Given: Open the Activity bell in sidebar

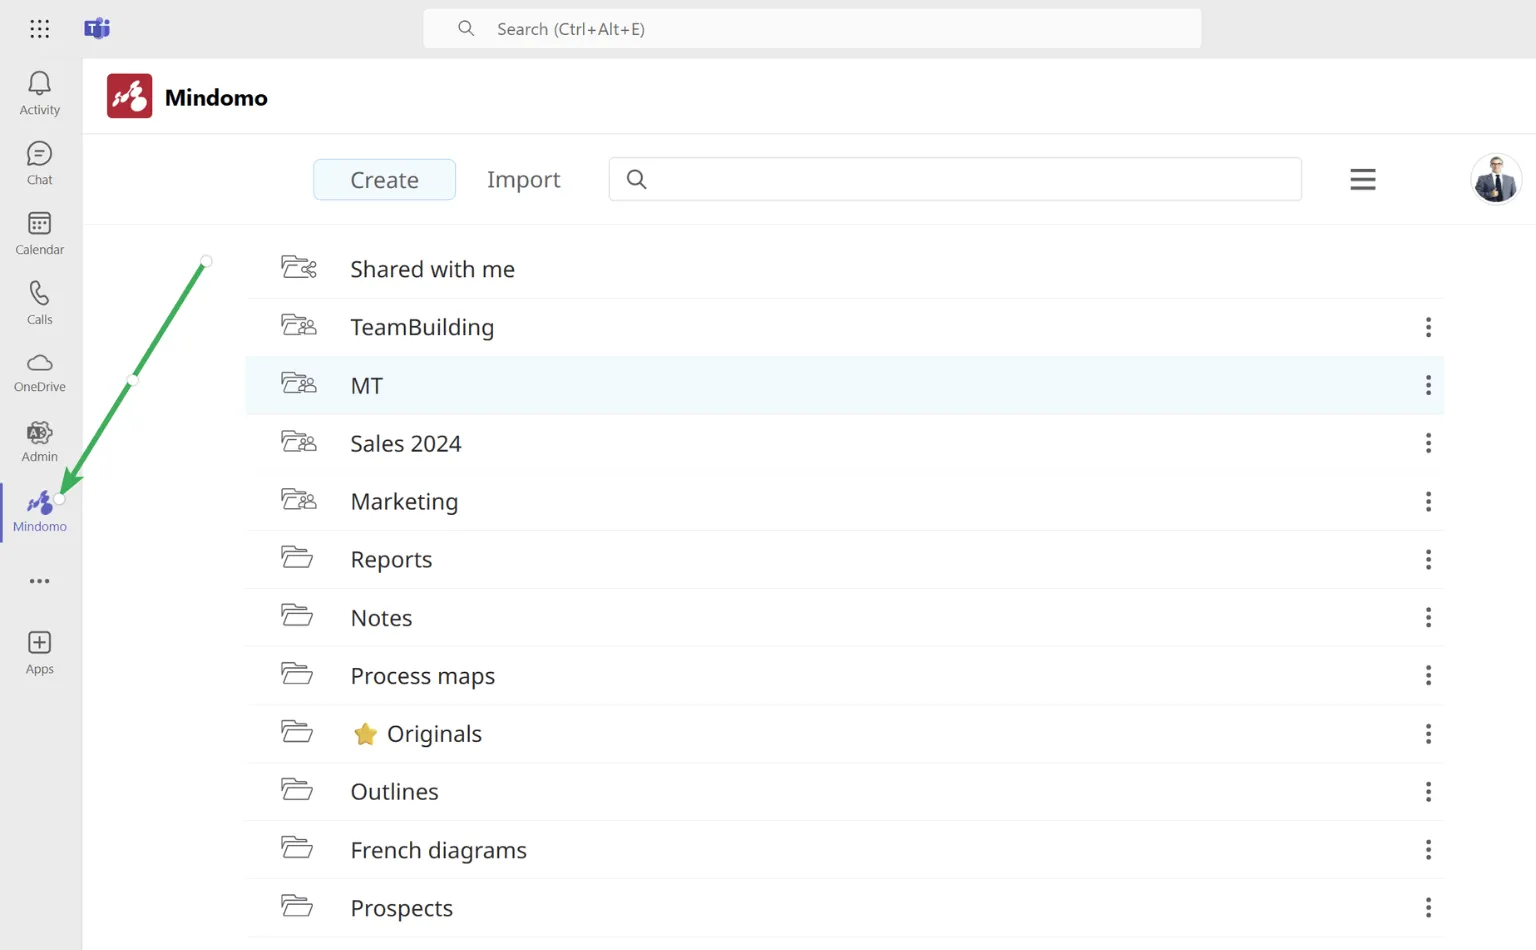Looking at the screenshot, I should (x=40, y=93).
